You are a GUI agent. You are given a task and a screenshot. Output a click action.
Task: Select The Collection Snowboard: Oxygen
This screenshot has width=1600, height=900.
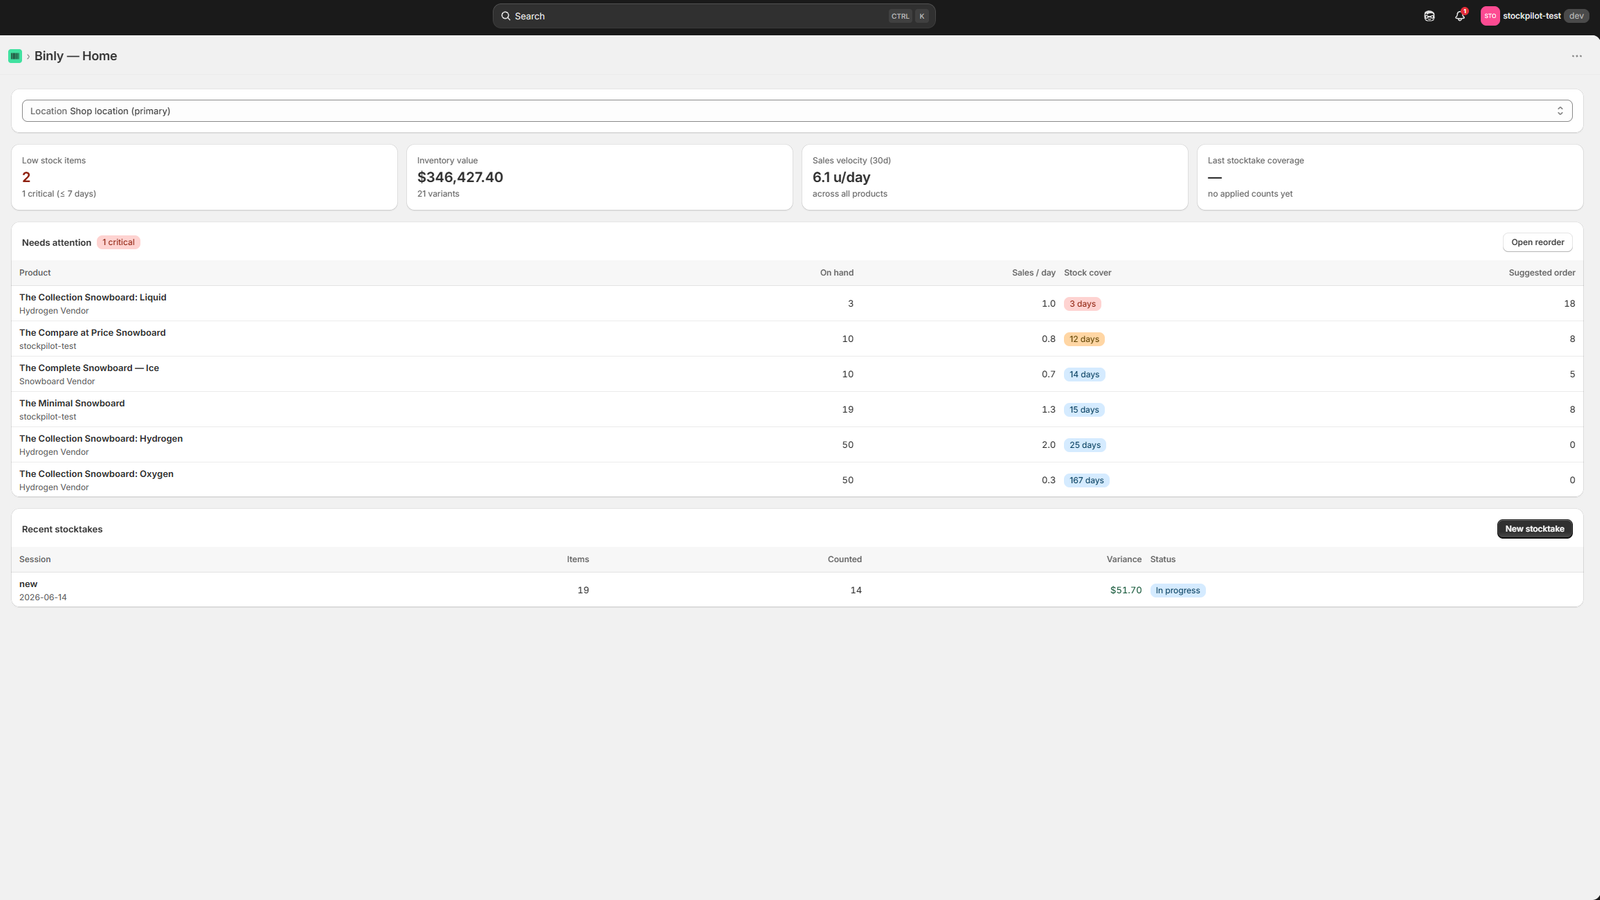(797, 480)
